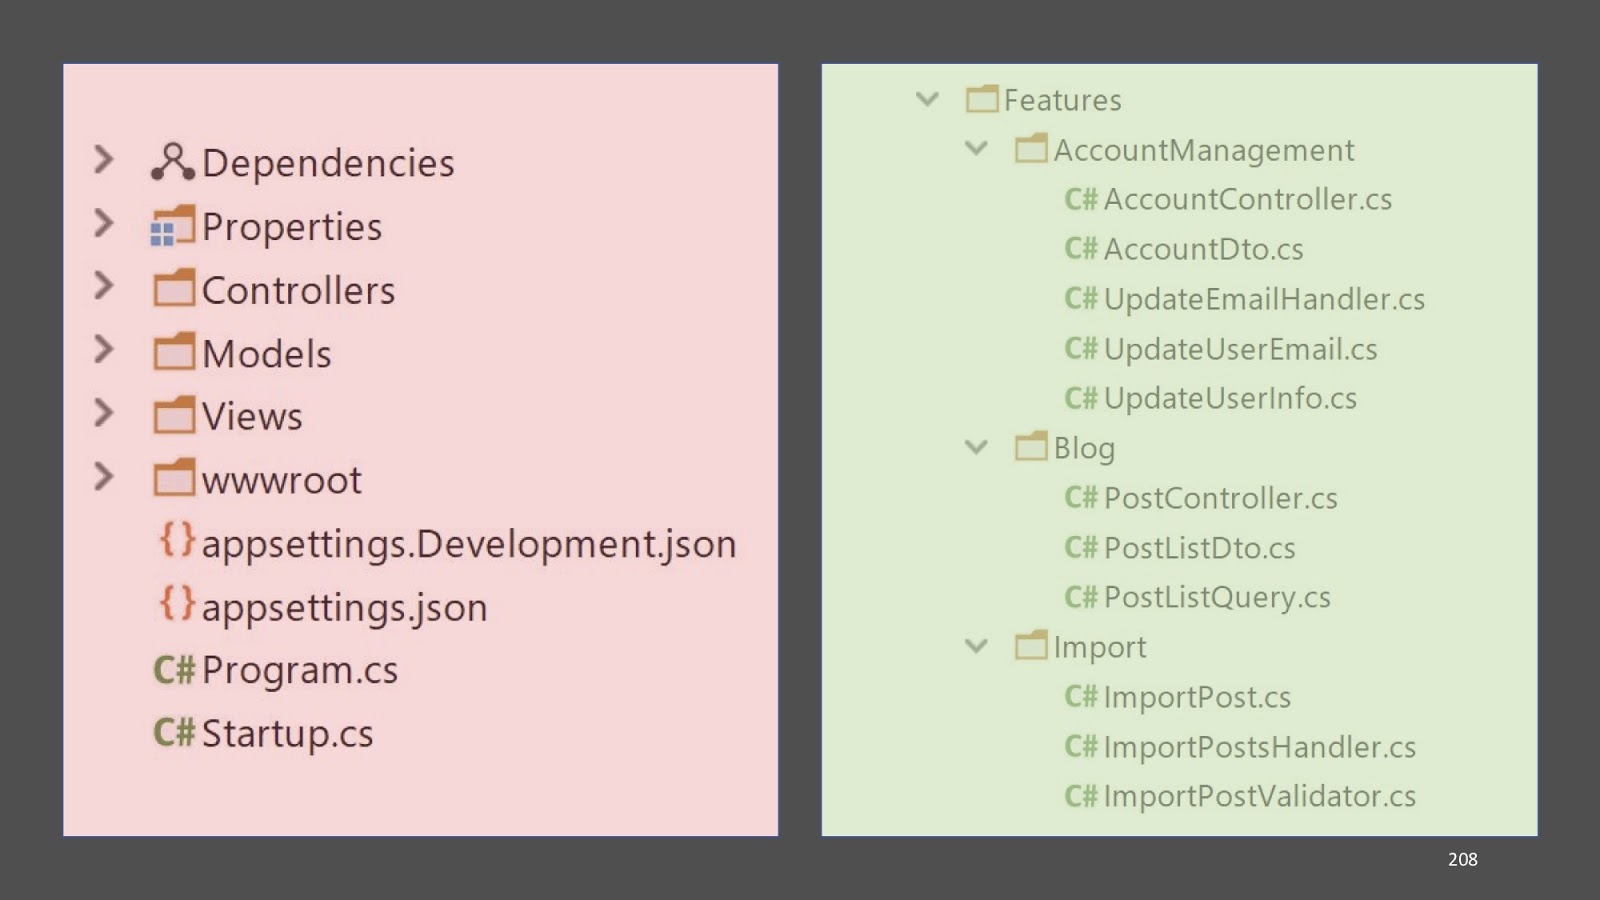Click the Blog folder icon

click(x=1031, y=447)
